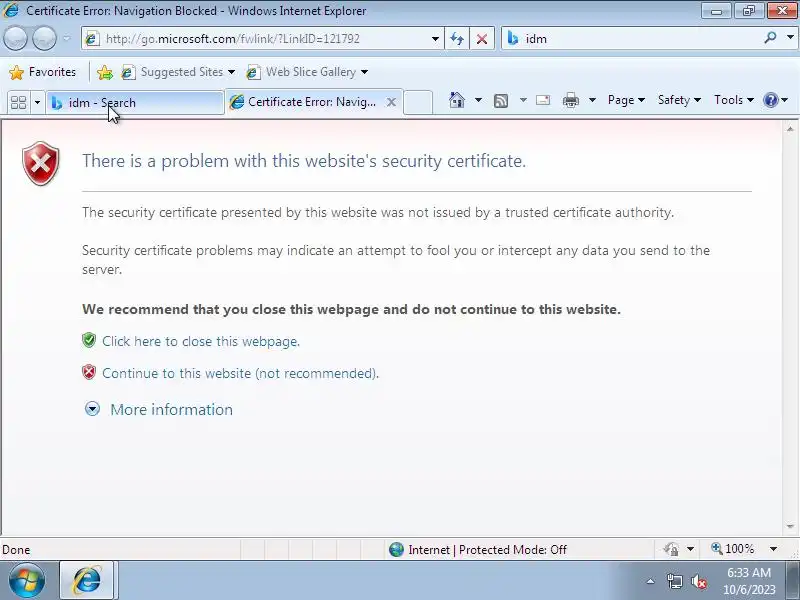Open the Favorites center
The width and height of the screenshot is (800, 600).
[42, 72]
